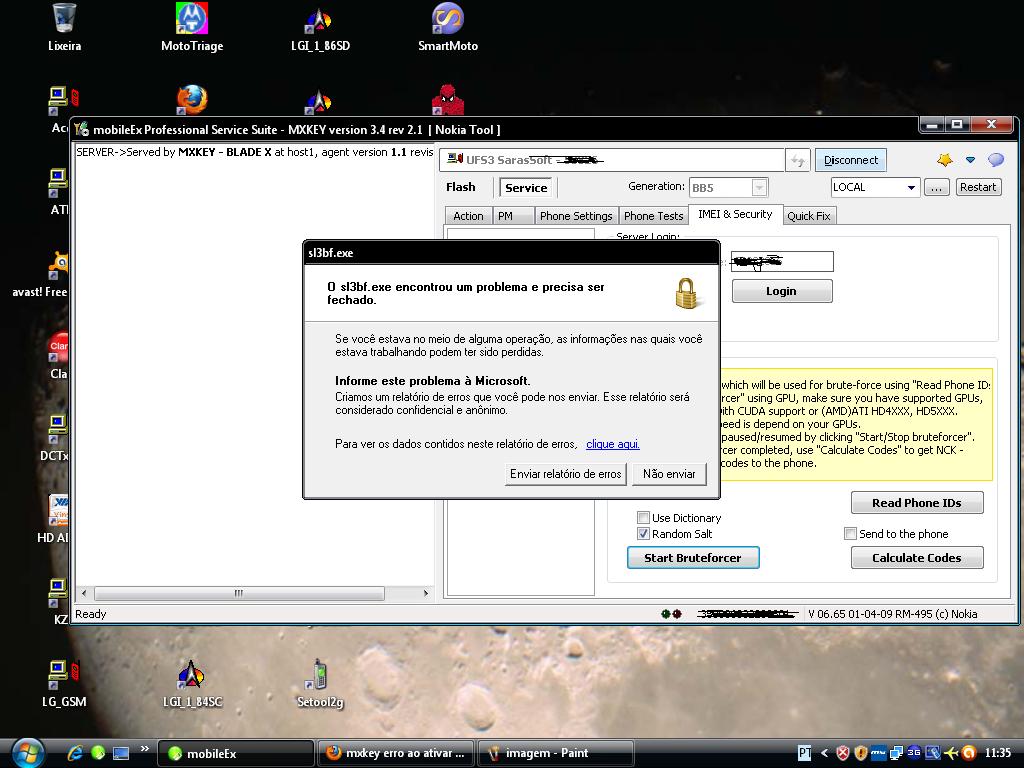Click Enviar relatório de erros button
This screenshot has width=1024, height=768.
pyautogui.click(x=566, y=474)
